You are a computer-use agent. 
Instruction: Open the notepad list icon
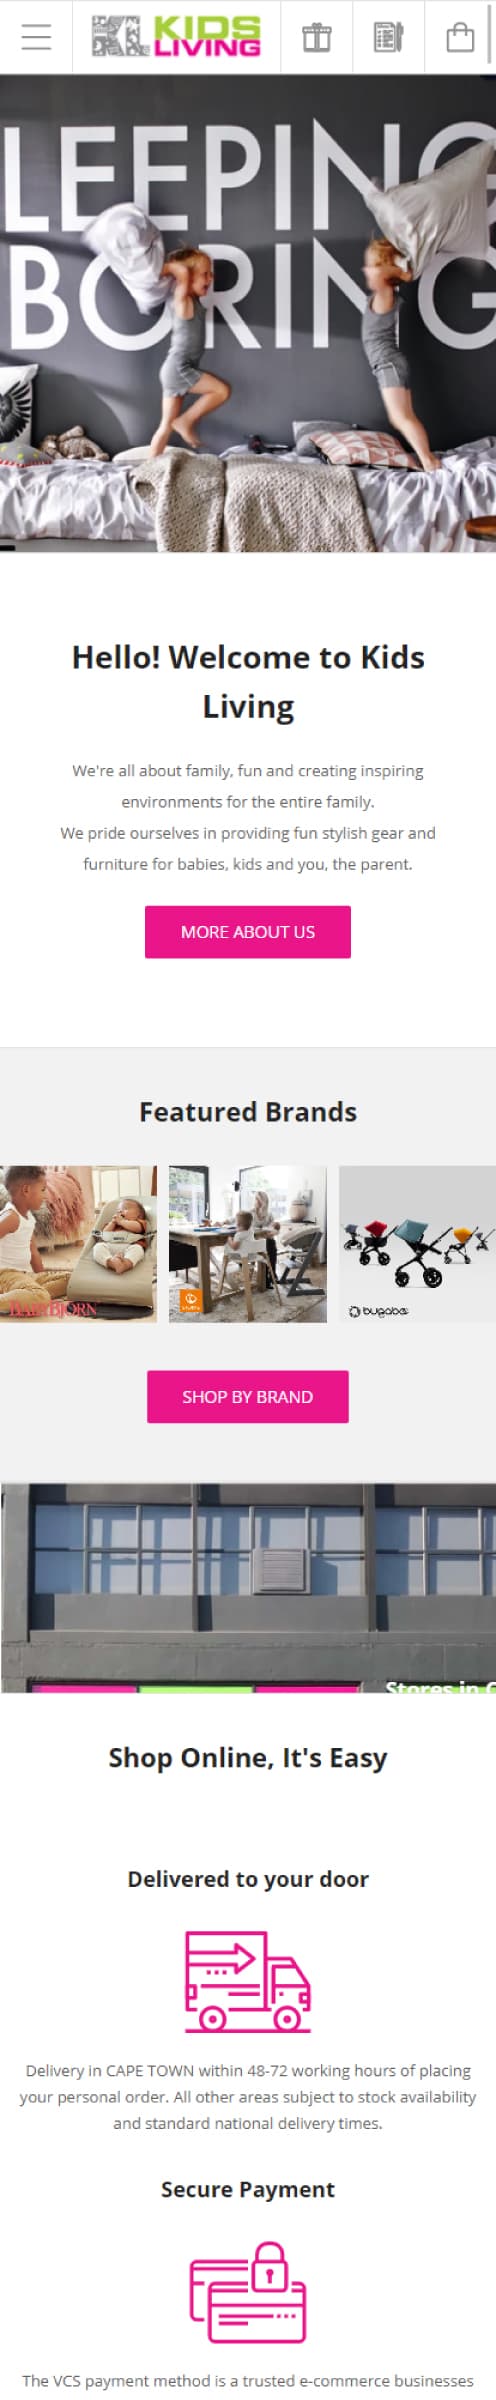[x=388, y=37]
